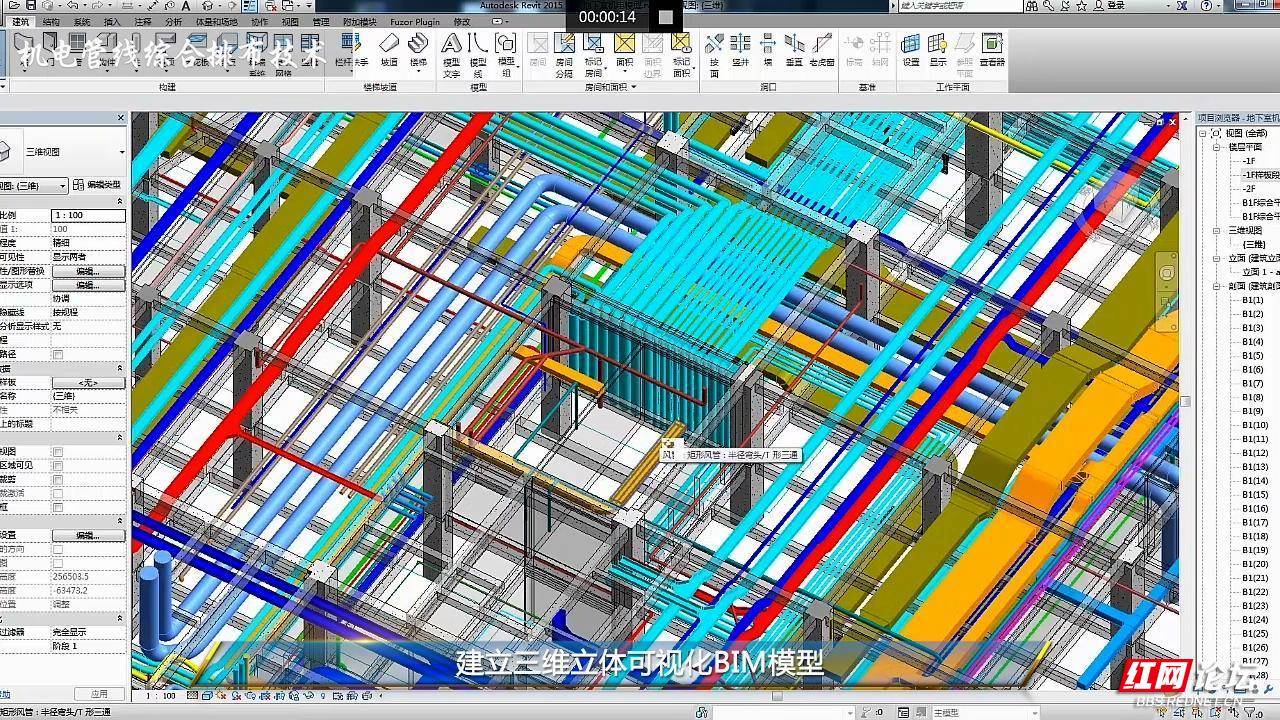Select the 楼梯 (stairs) tool icon
The width and height of the screenshot is (1280, 720).
click(x=418, y=44)
